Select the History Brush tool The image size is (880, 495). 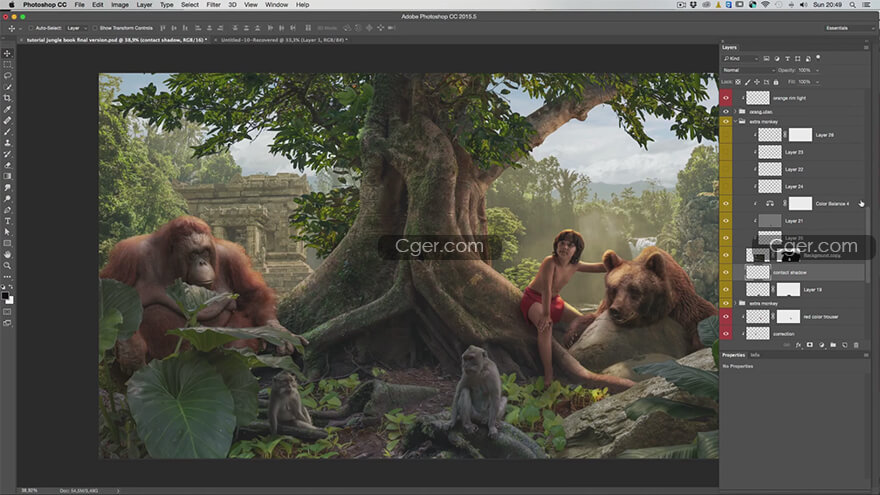click(x=7, y=154)
